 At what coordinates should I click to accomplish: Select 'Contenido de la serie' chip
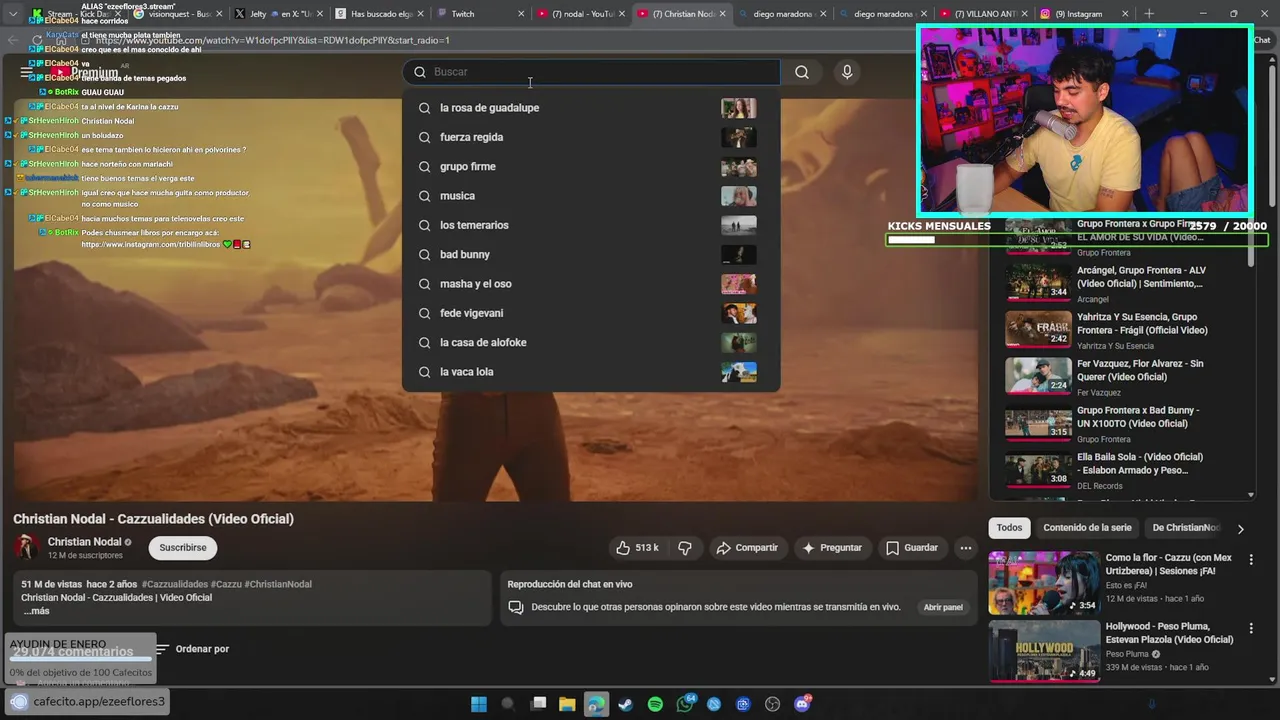(x=1087, y=528)
